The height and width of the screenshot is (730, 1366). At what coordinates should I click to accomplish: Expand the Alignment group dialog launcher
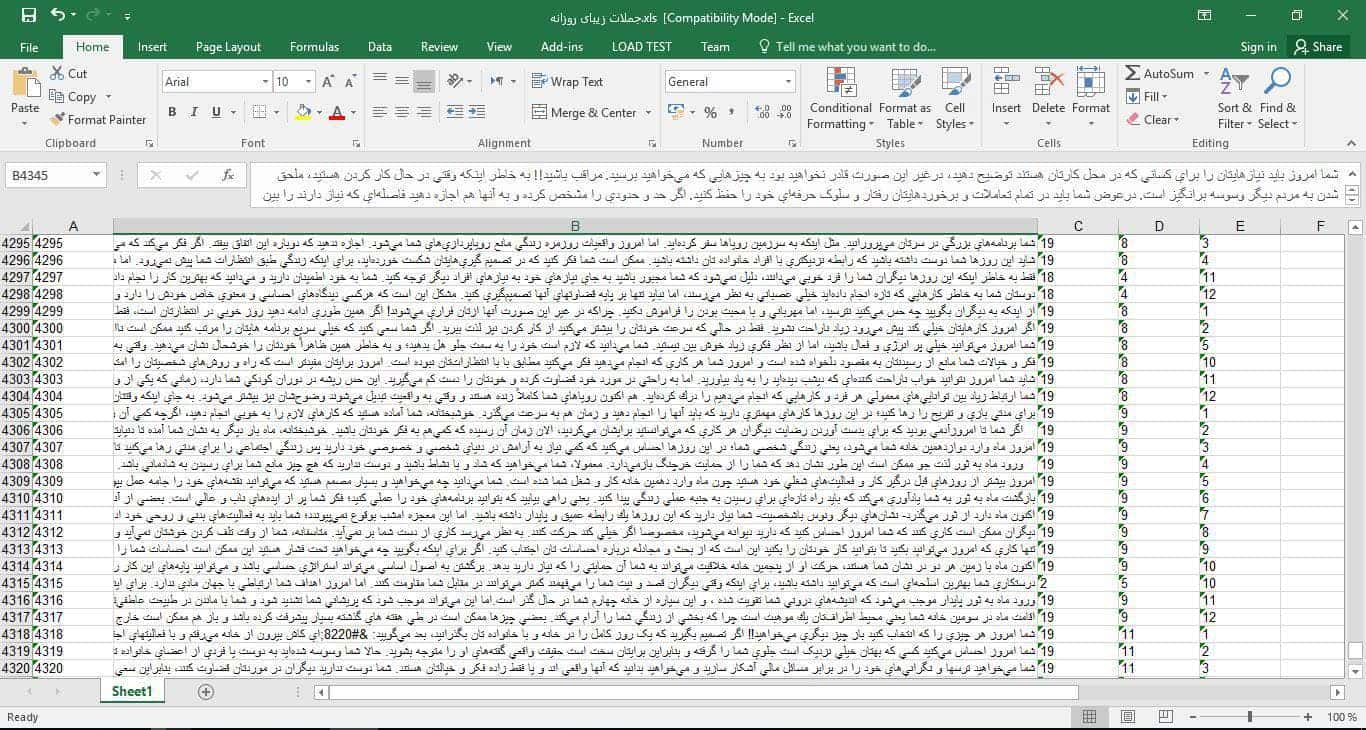[651, 143]
